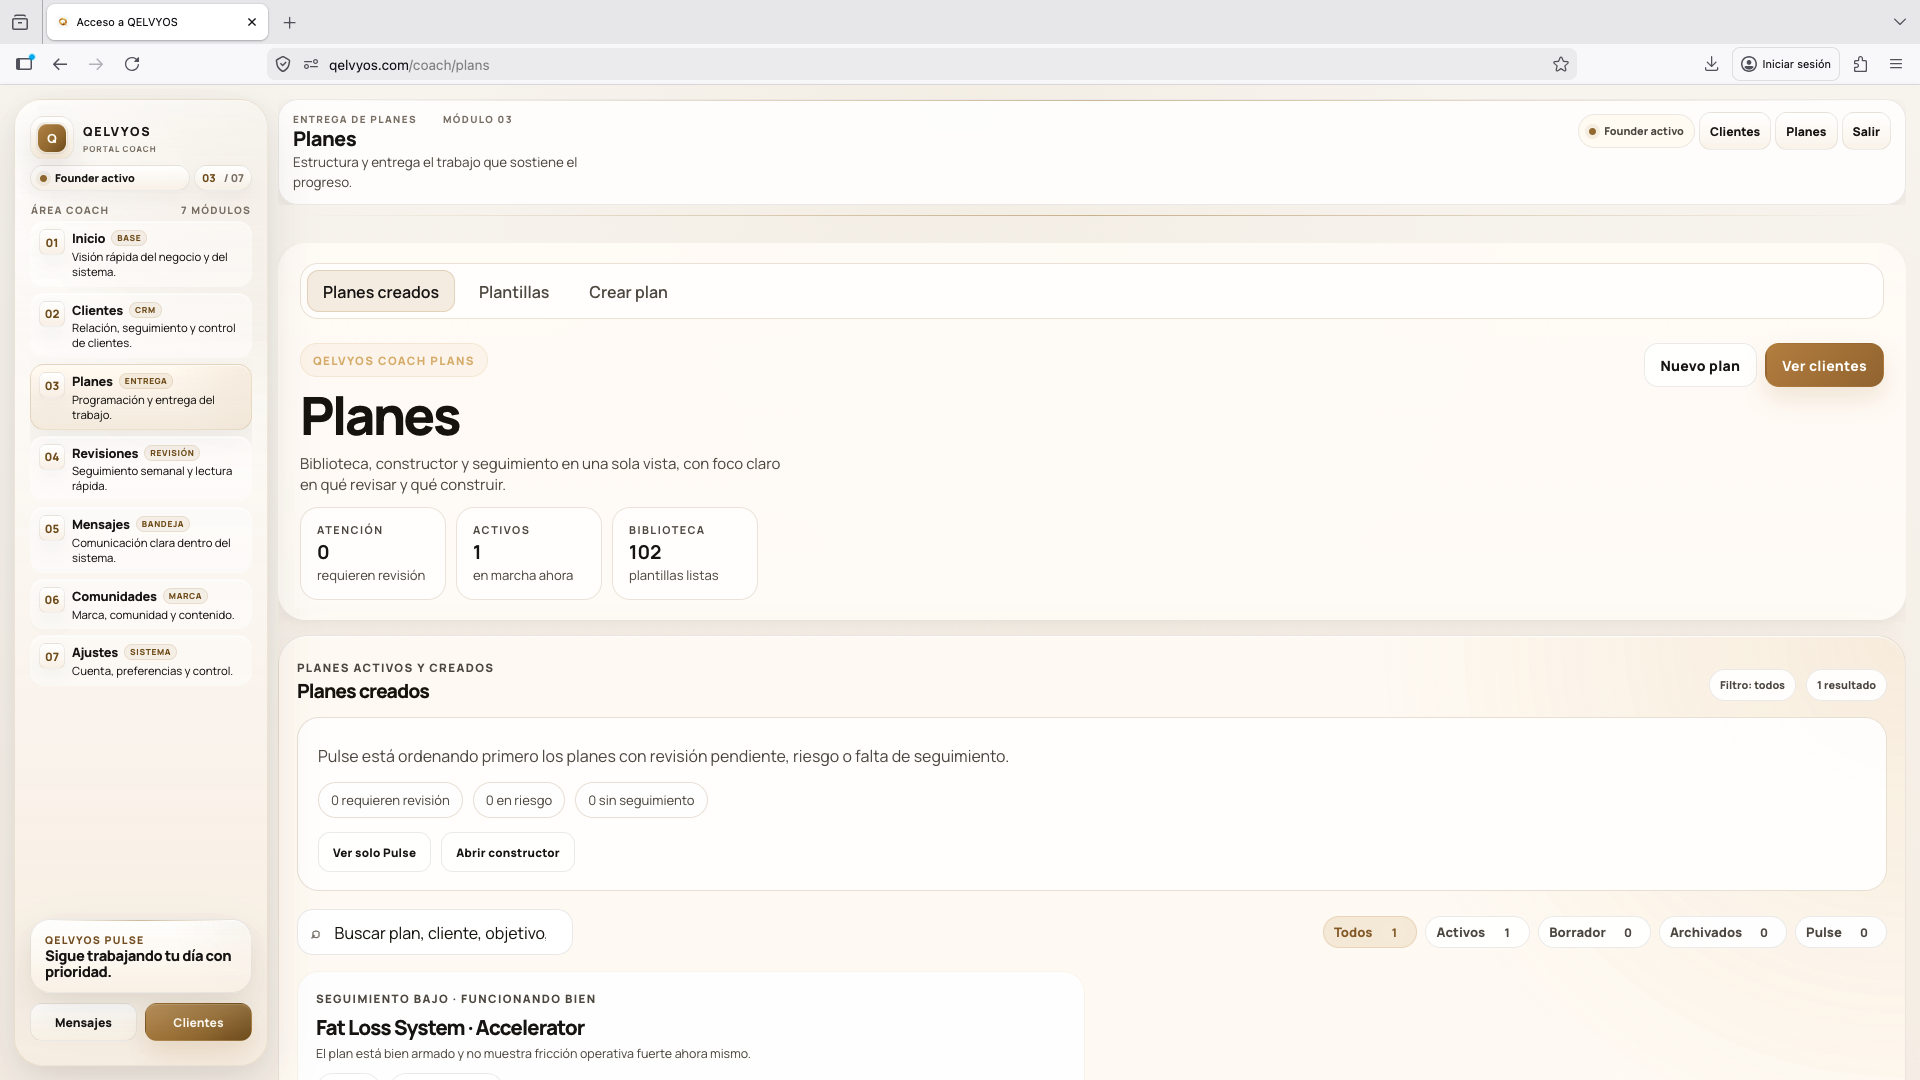Click the Nuevo plan button
Image resolution: width=1920 pixels, height=1080 pixels.
[x=1699, y=366]
